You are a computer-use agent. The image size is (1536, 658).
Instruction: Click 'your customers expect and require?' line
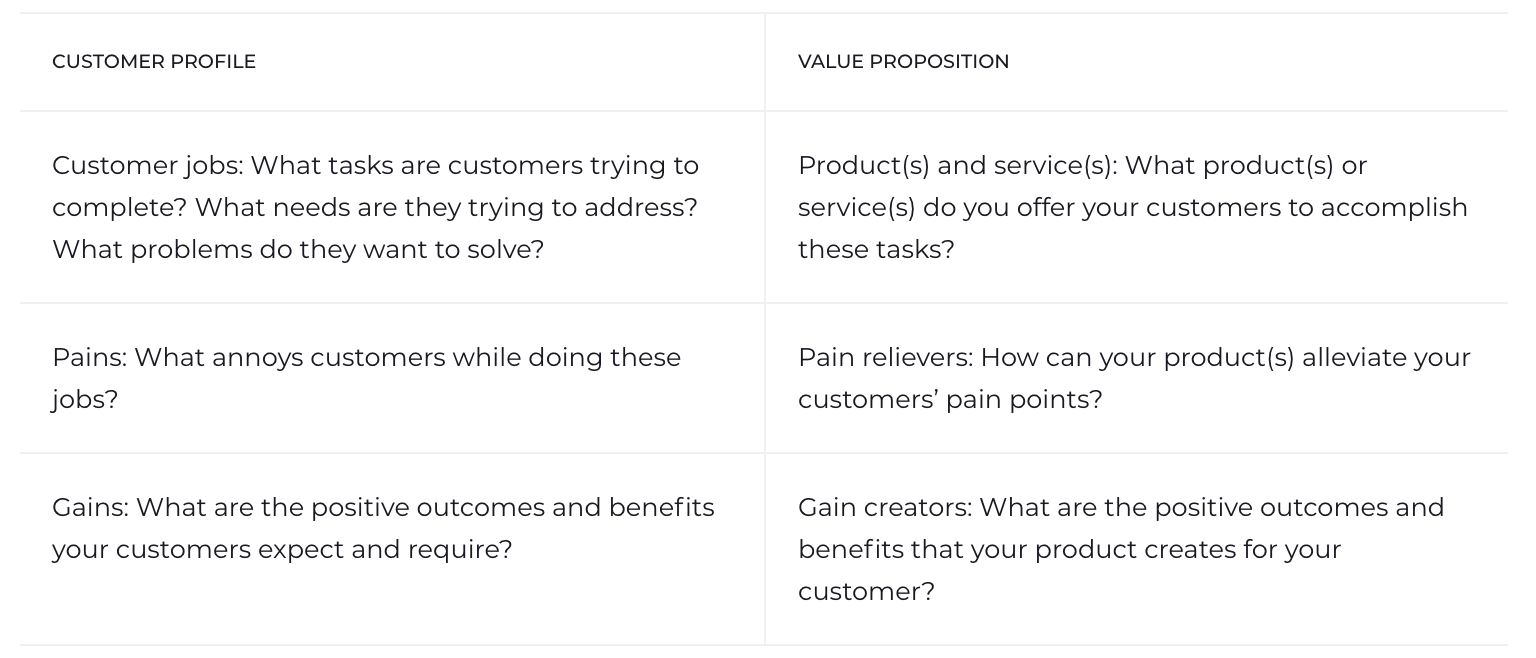282,549
